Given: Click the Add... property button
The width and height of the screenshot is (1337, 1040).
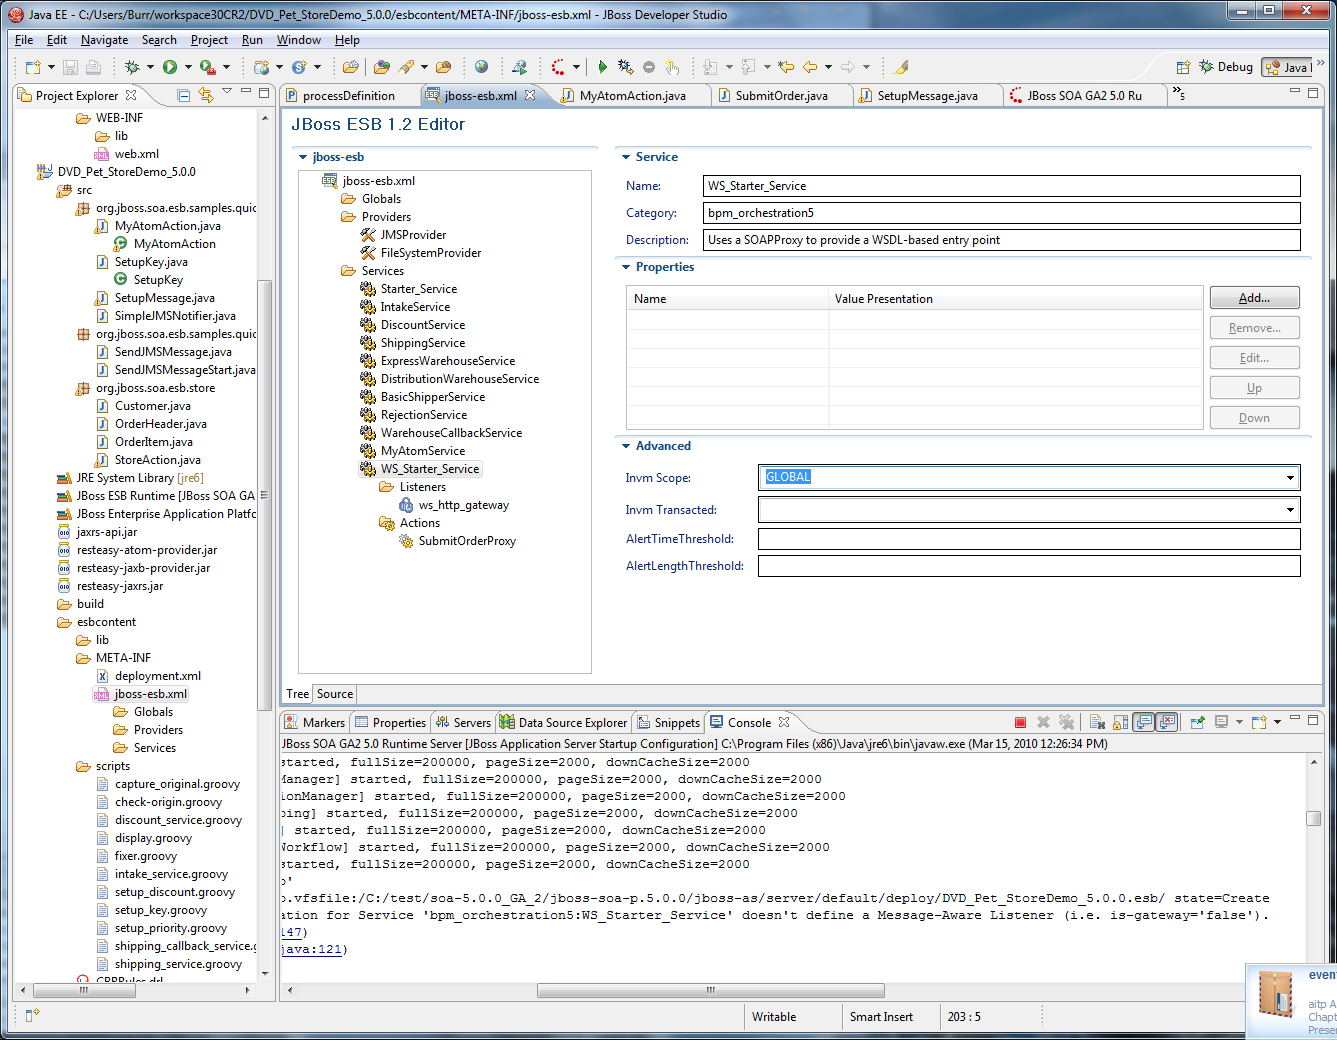Looking at the screenshot, I should pos(1254,298).
